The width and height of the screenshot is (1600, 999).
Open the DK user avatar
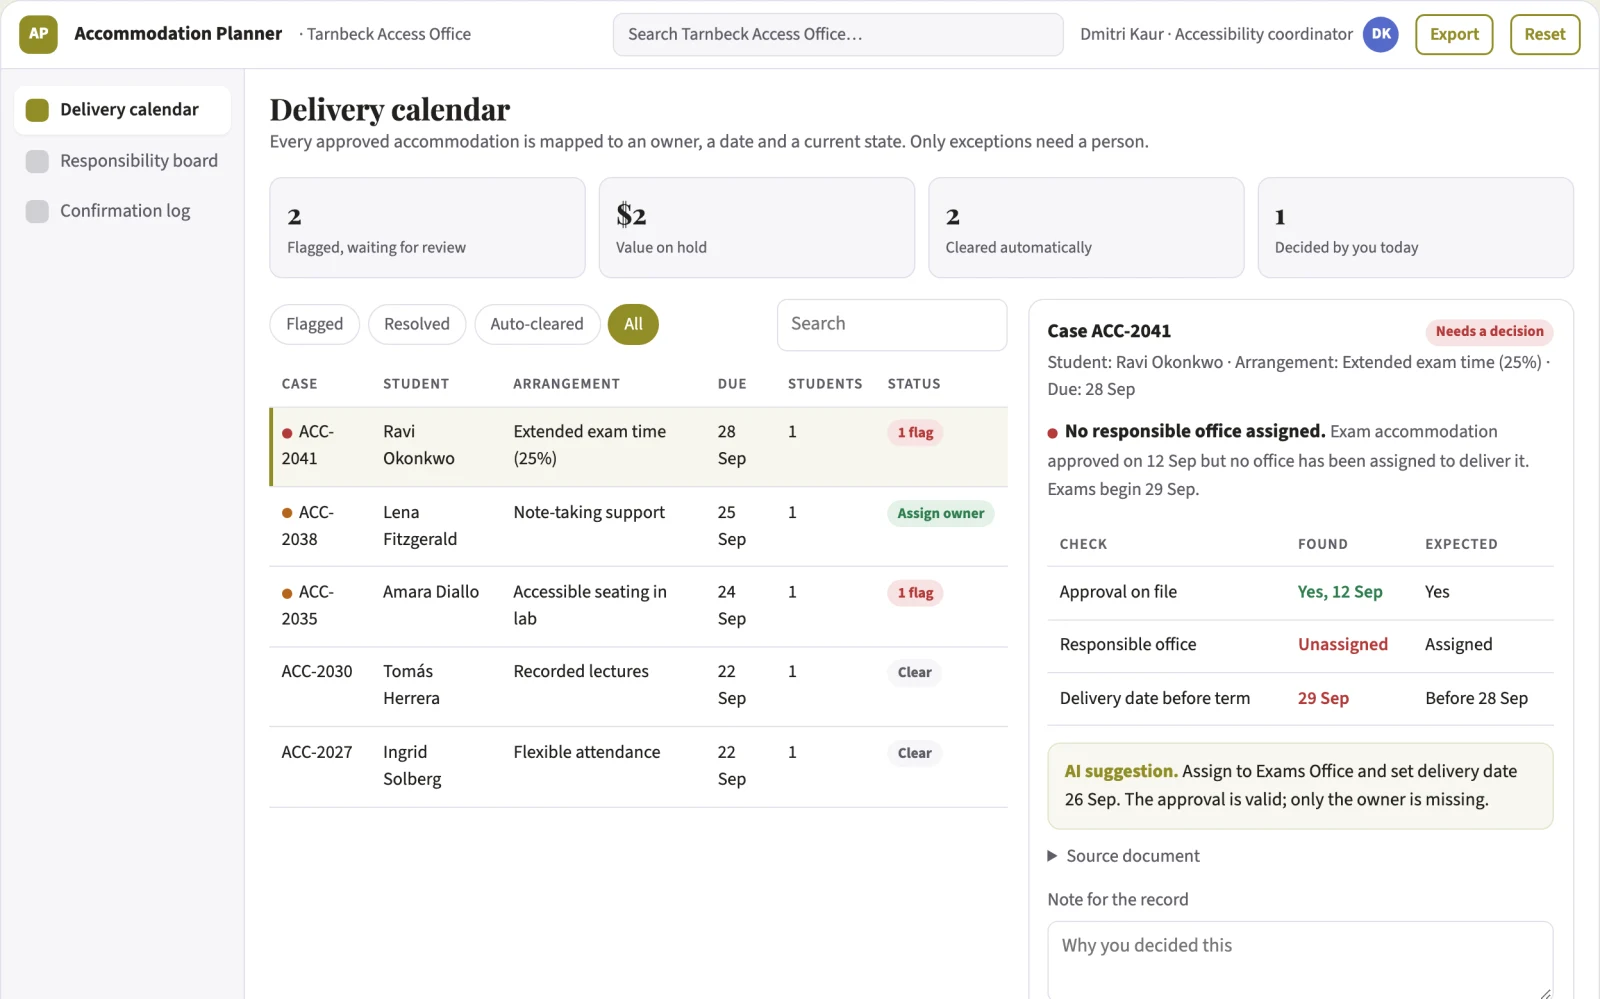click(1381, 34)
